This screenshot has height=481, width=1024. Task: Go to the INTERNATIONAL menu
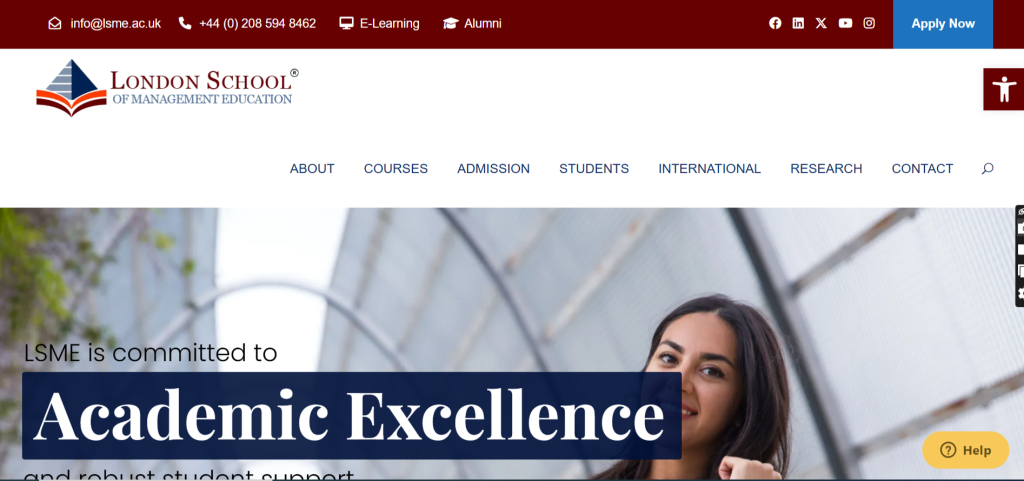point(709,168)
